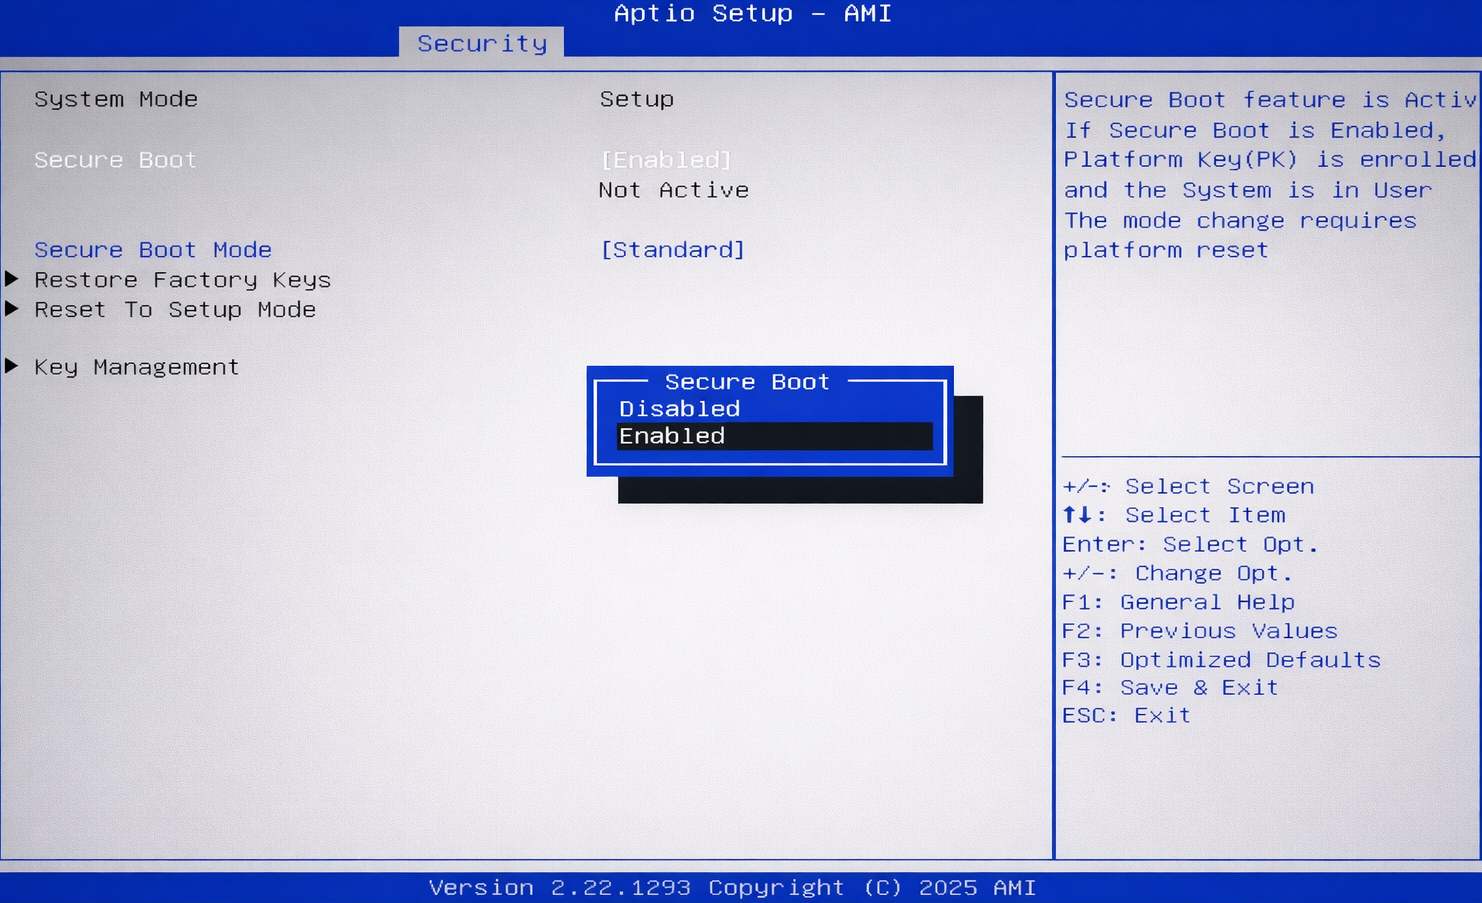Open Key Management
The image size is (1482, 903).
click(x=135, y=367)
